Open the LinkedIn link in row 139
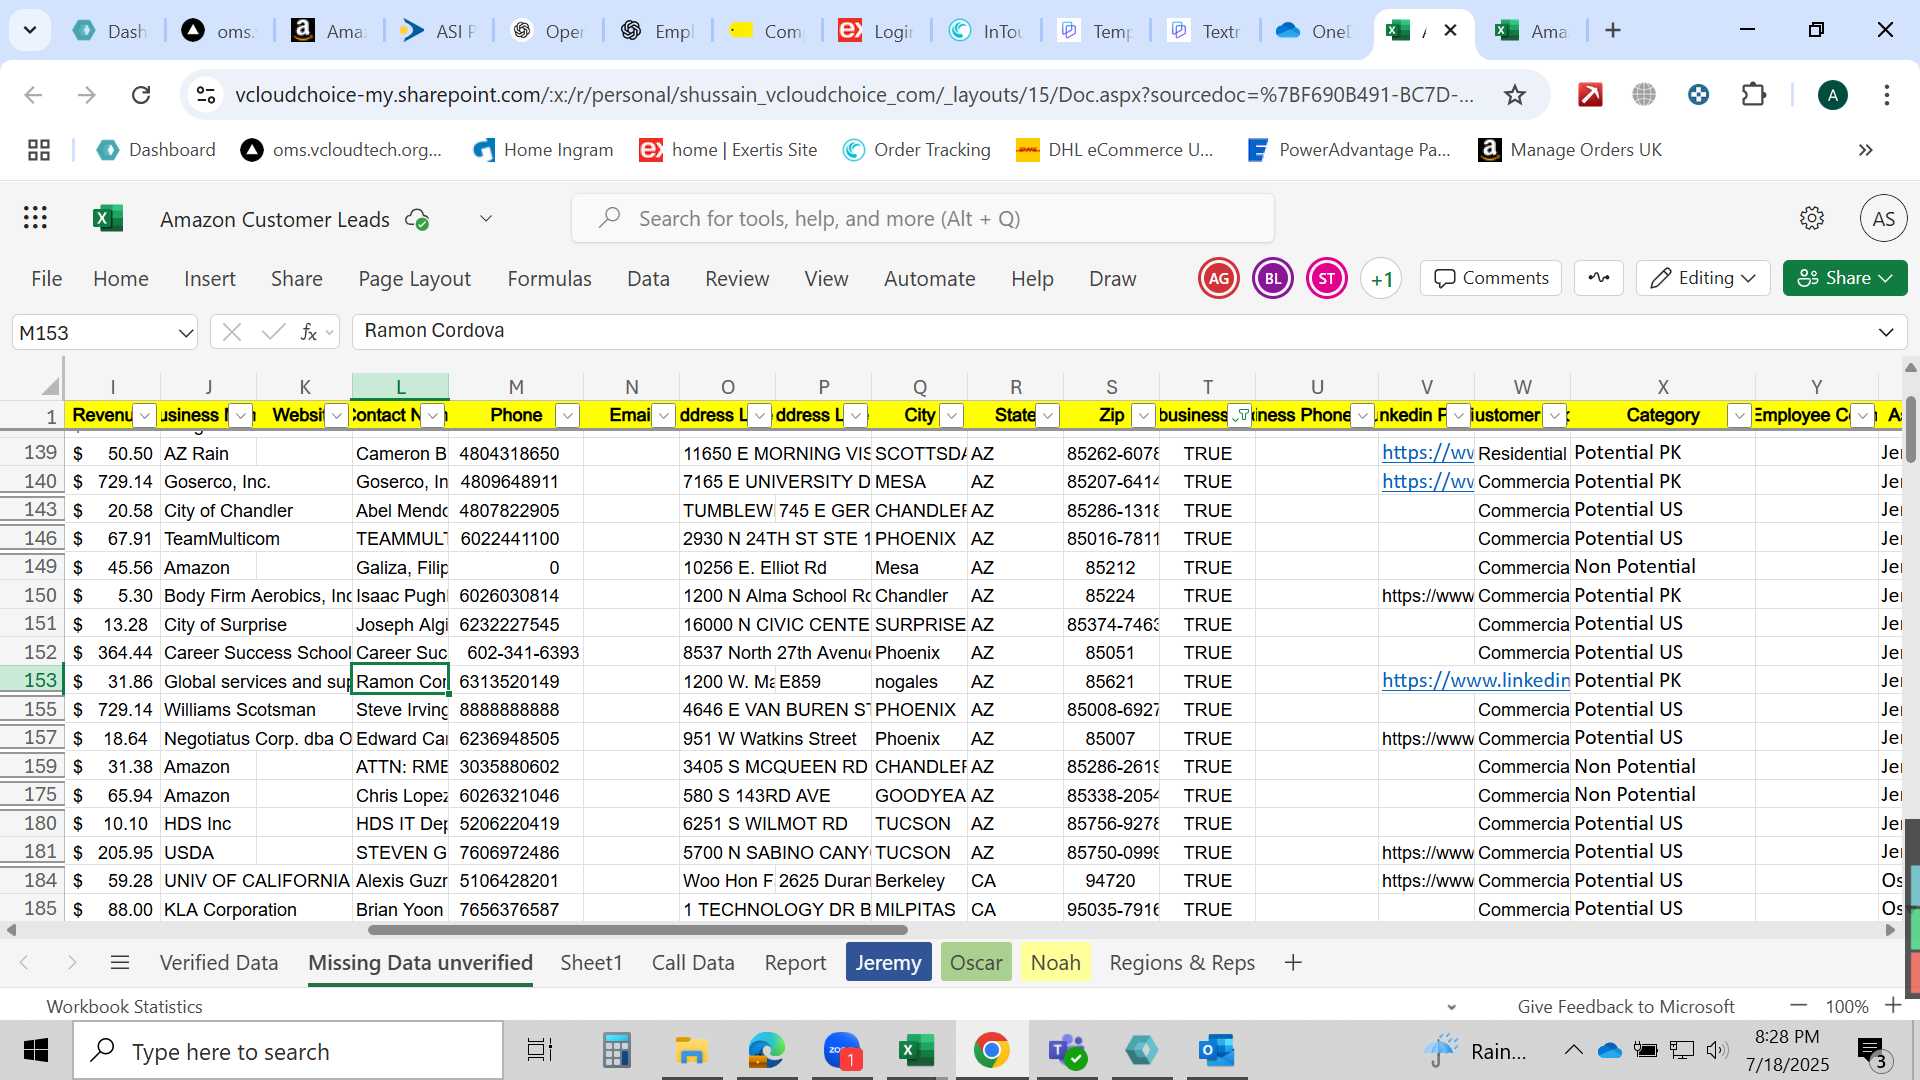 click(1427, 453)
